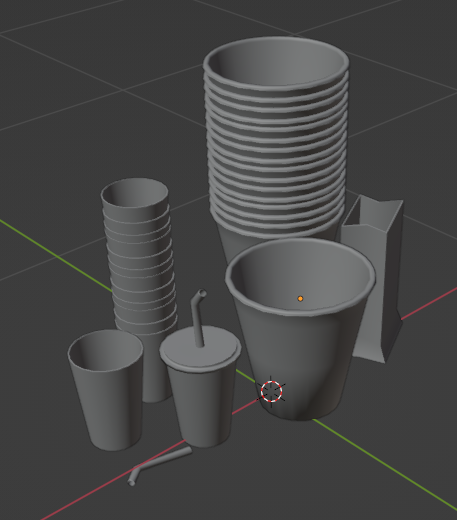Click the open top of the paper bag
Viewport: 457px width, 520px height.
click(372, 213)
